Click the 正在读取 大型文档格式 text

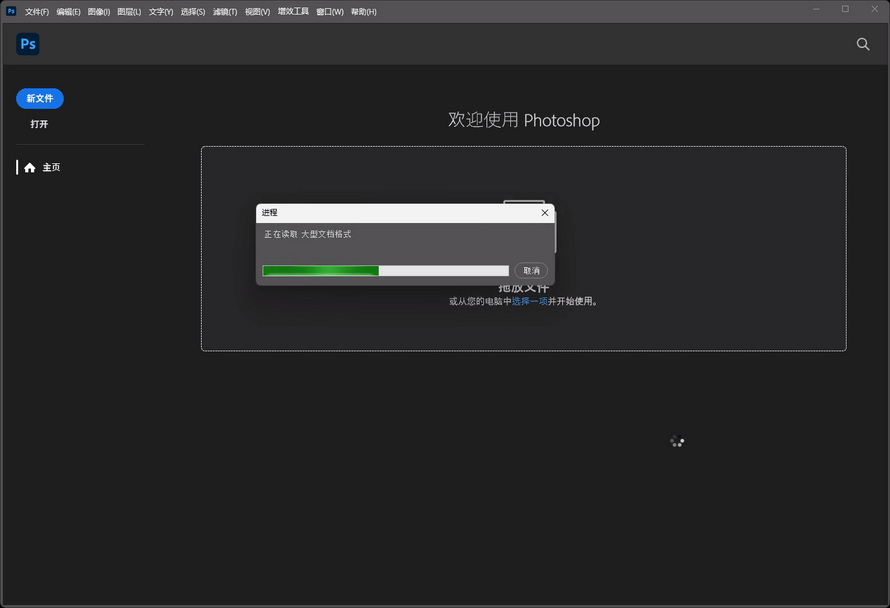[x=308, y=234]
